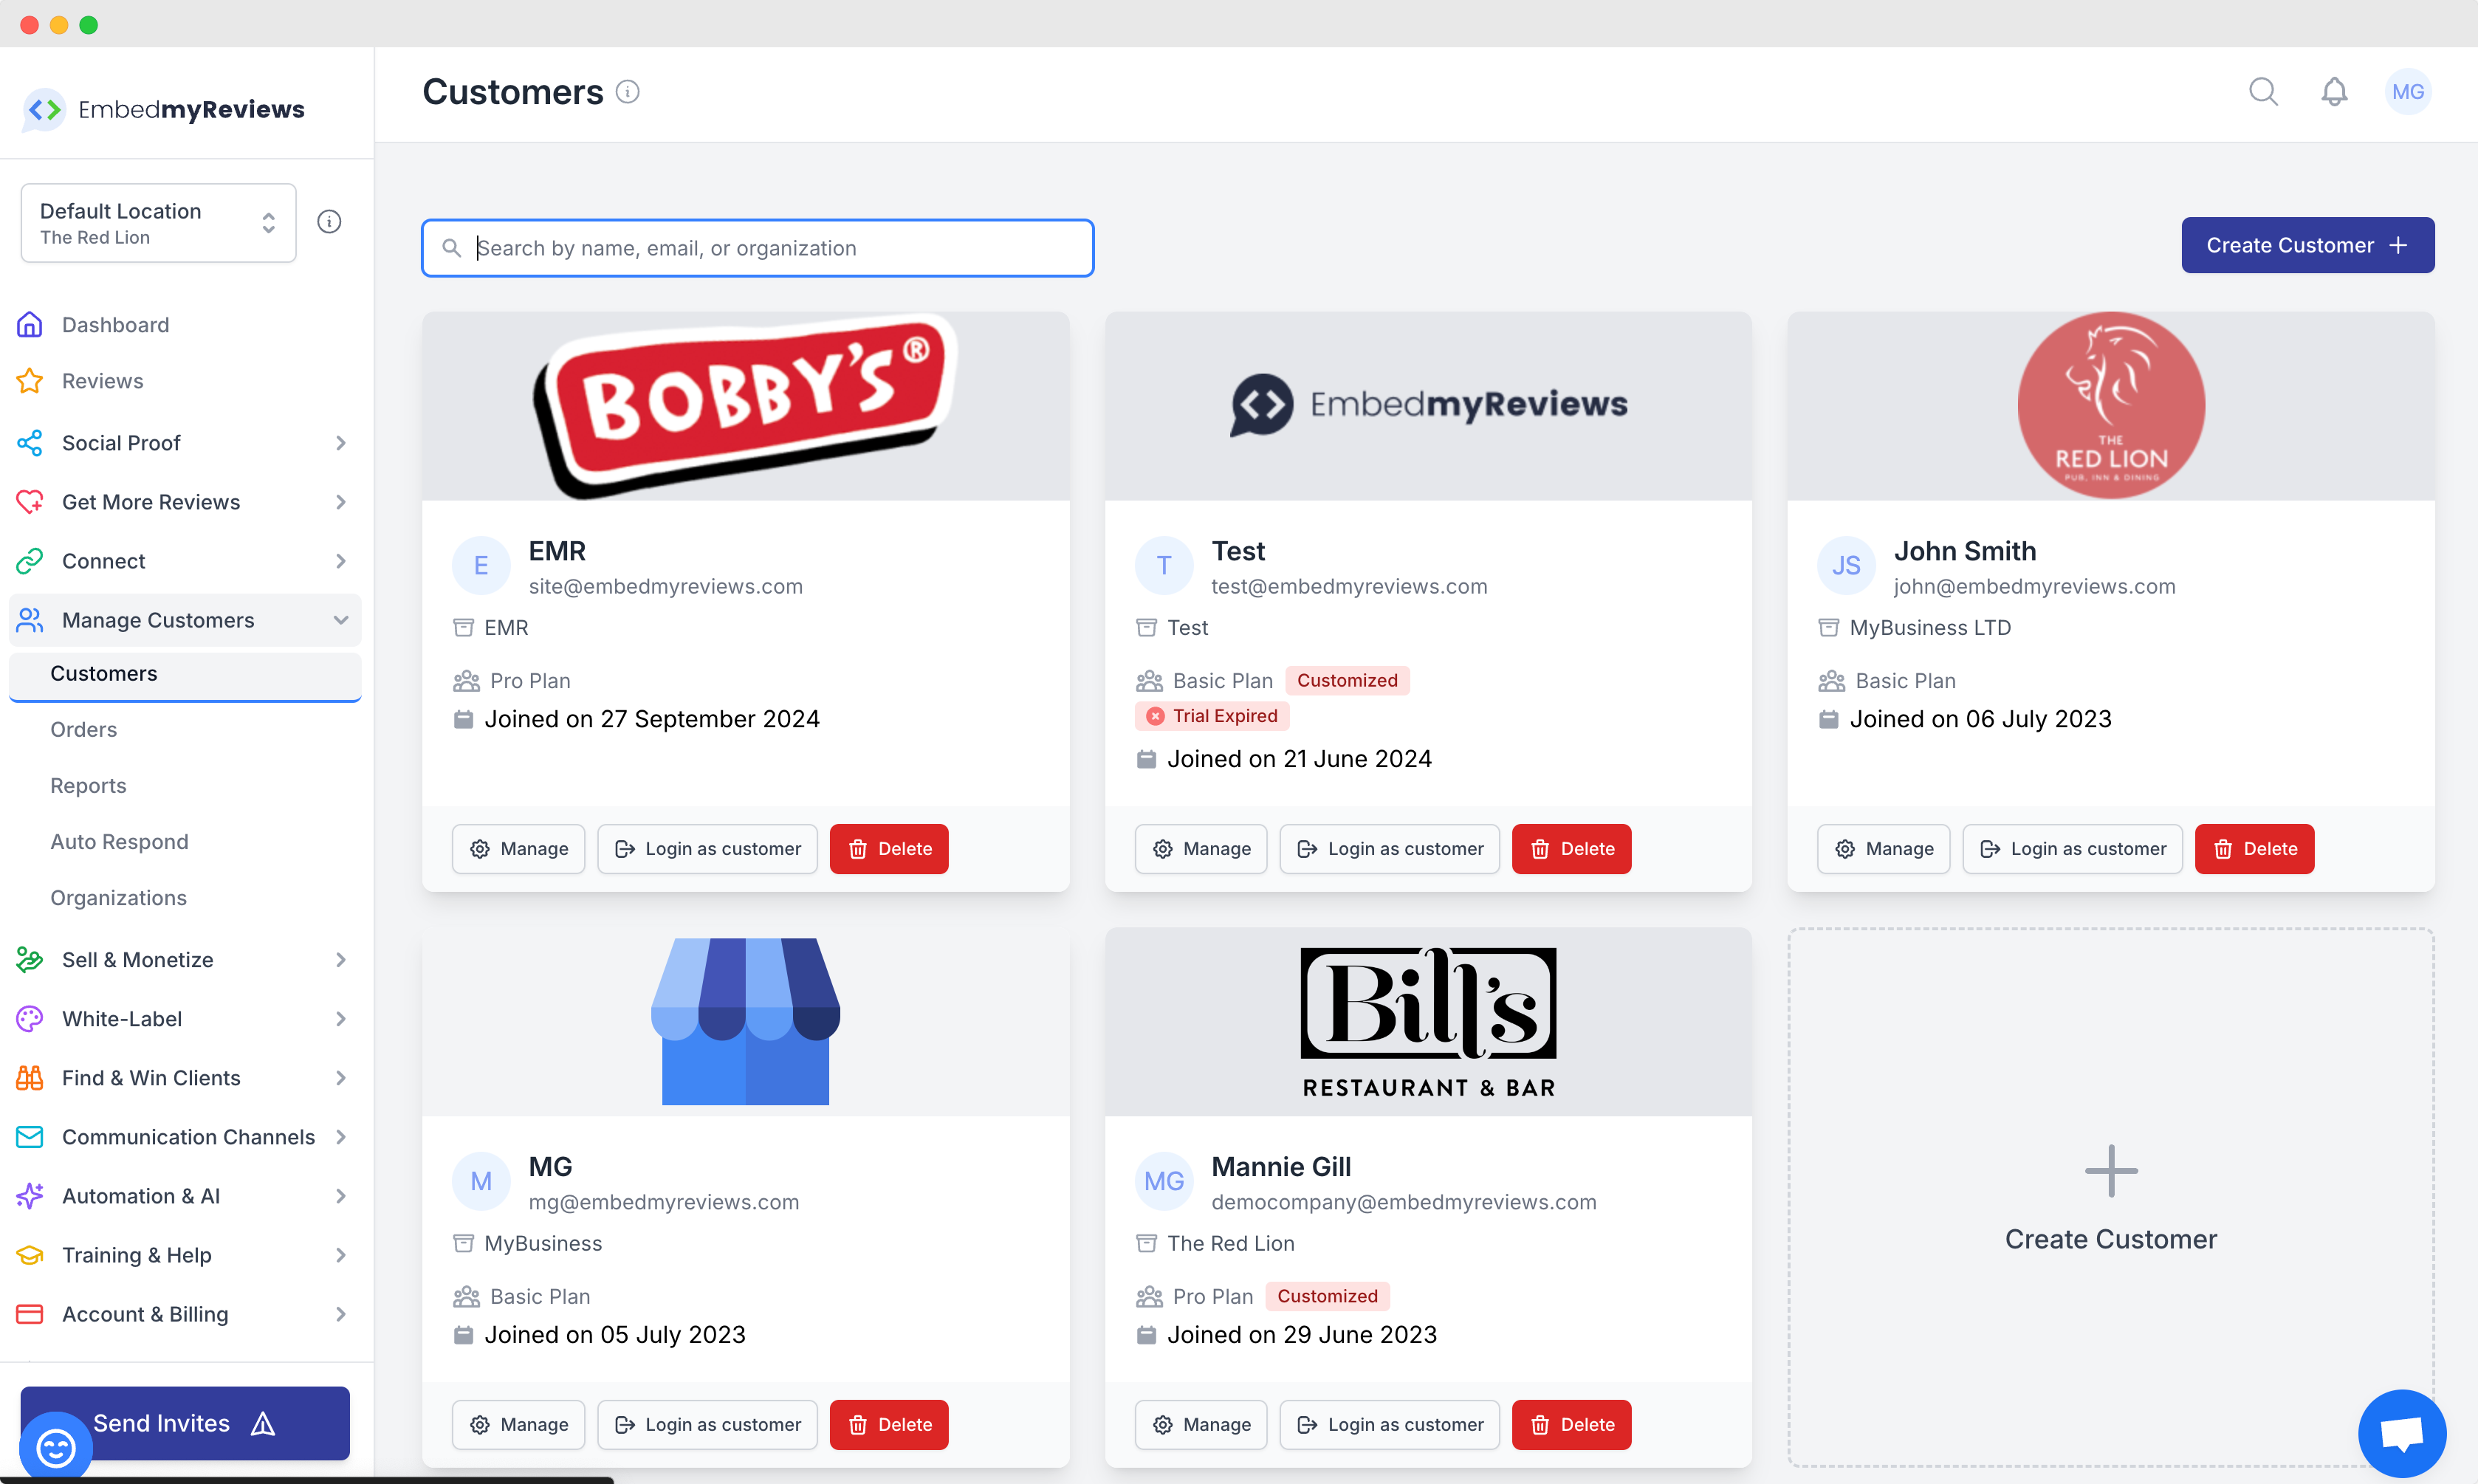Screen dimensions: 2478x1484
Task: Delete the Mannie Gill customer
Action: (1571, 1425)
